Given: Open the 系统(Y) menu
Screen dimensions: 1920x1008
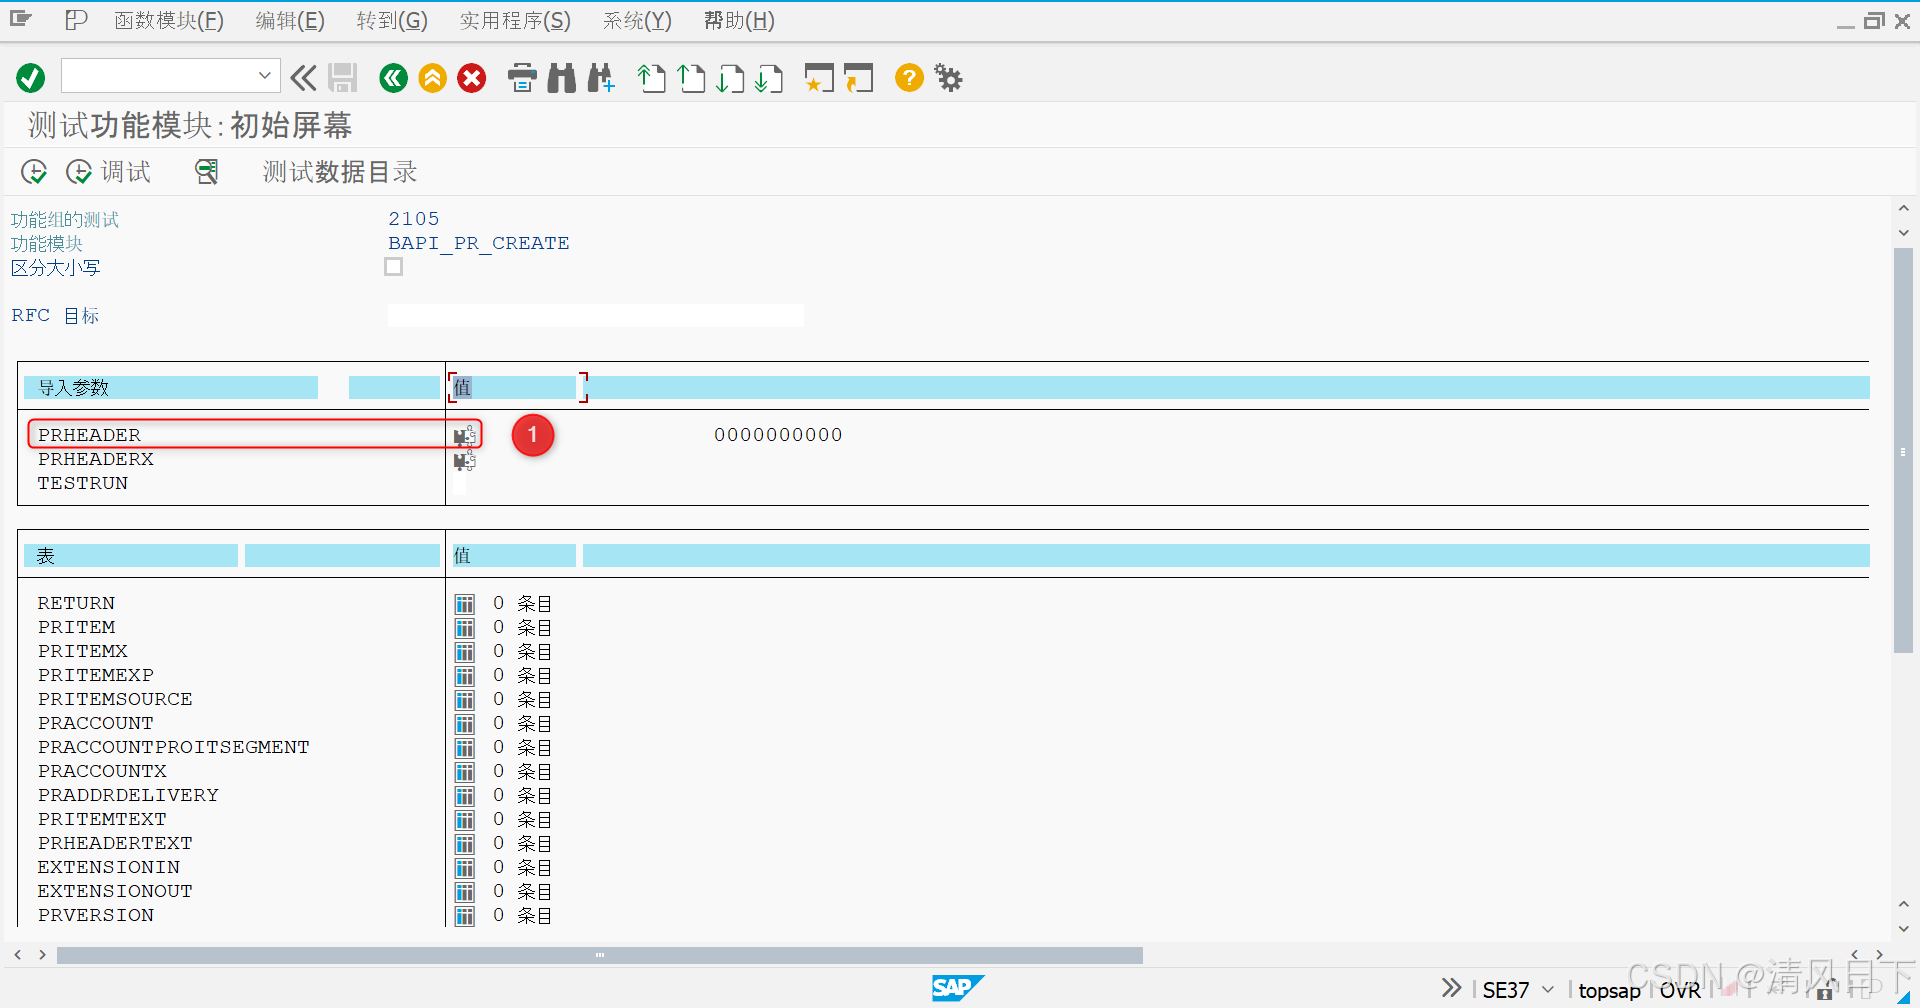Looking at the screenshot, I should (637, 21).
